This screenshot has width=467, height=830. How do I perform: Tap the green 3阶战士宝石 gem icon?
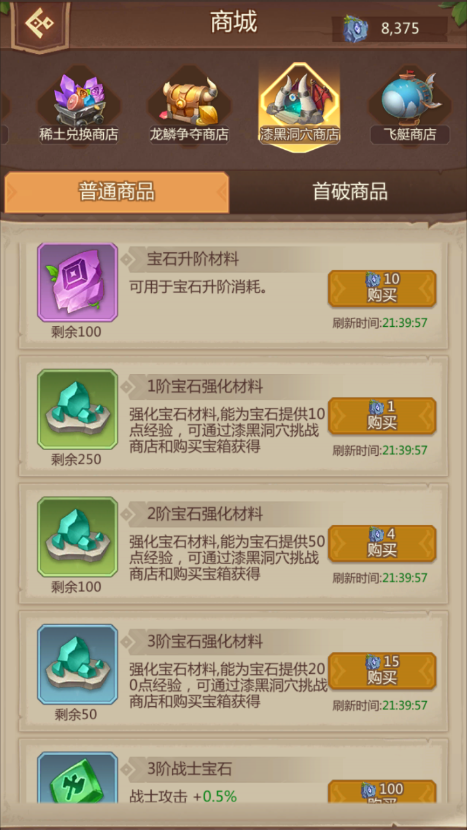tap(77, 778)
